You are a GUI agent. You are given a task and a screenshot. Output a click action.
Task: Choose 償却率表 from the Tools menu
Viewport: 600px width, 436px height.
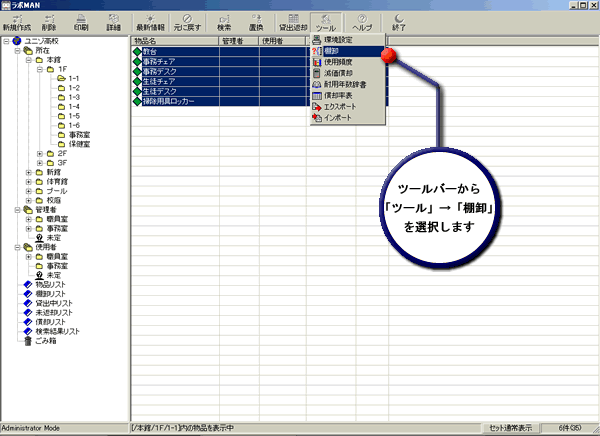(348, 95)
